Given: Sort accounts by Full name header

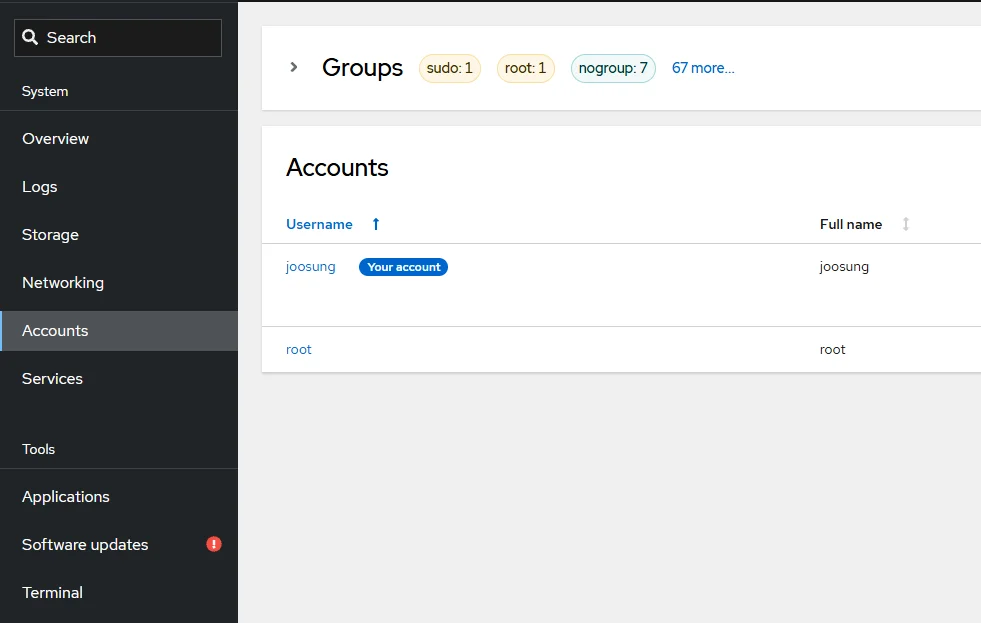Looking at the screenshot, I should tap(851, 224).
